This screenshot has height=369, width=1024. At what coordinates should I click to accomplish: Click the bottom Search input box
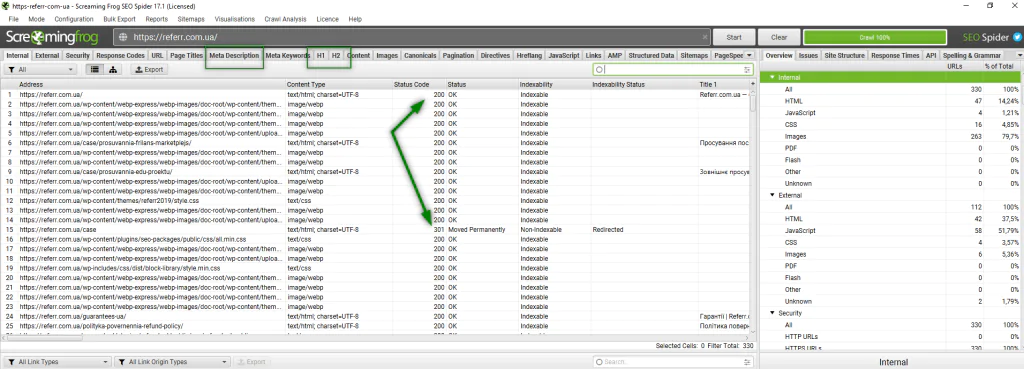(673, 362)
